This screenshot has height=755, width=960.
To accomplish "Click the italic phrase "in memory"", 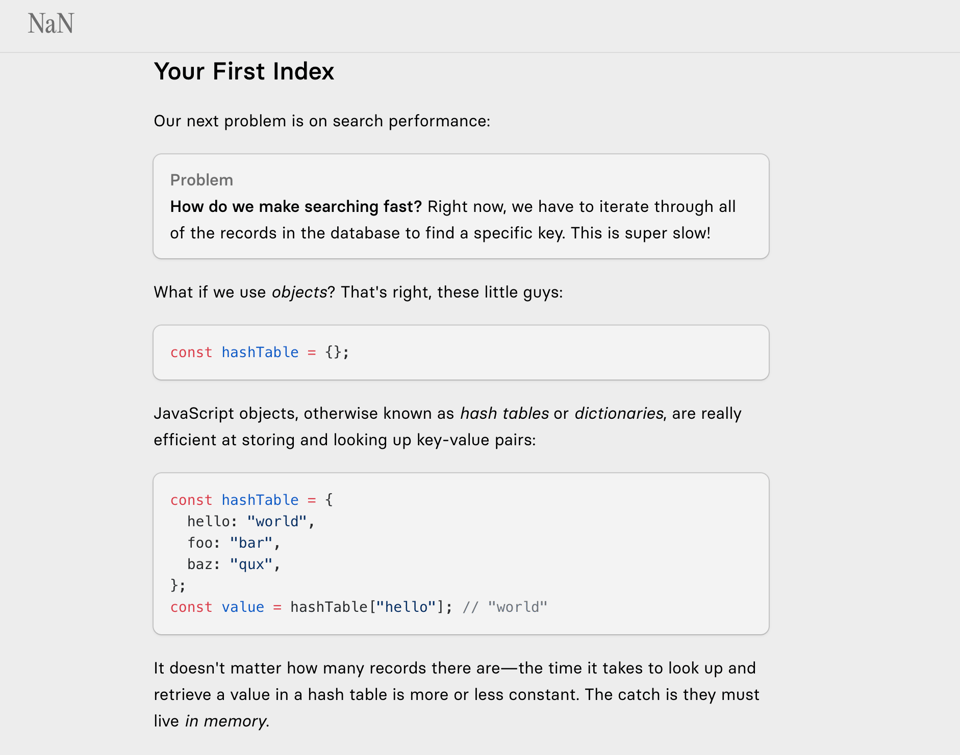I will tap(226, 721).
